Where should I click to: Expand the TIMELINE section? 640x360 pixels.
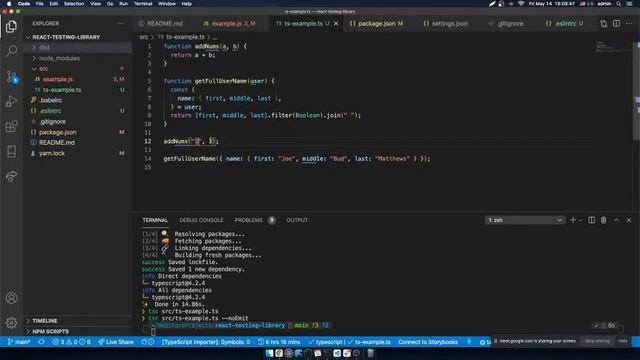pyautogui.click(x=78, y=321)
